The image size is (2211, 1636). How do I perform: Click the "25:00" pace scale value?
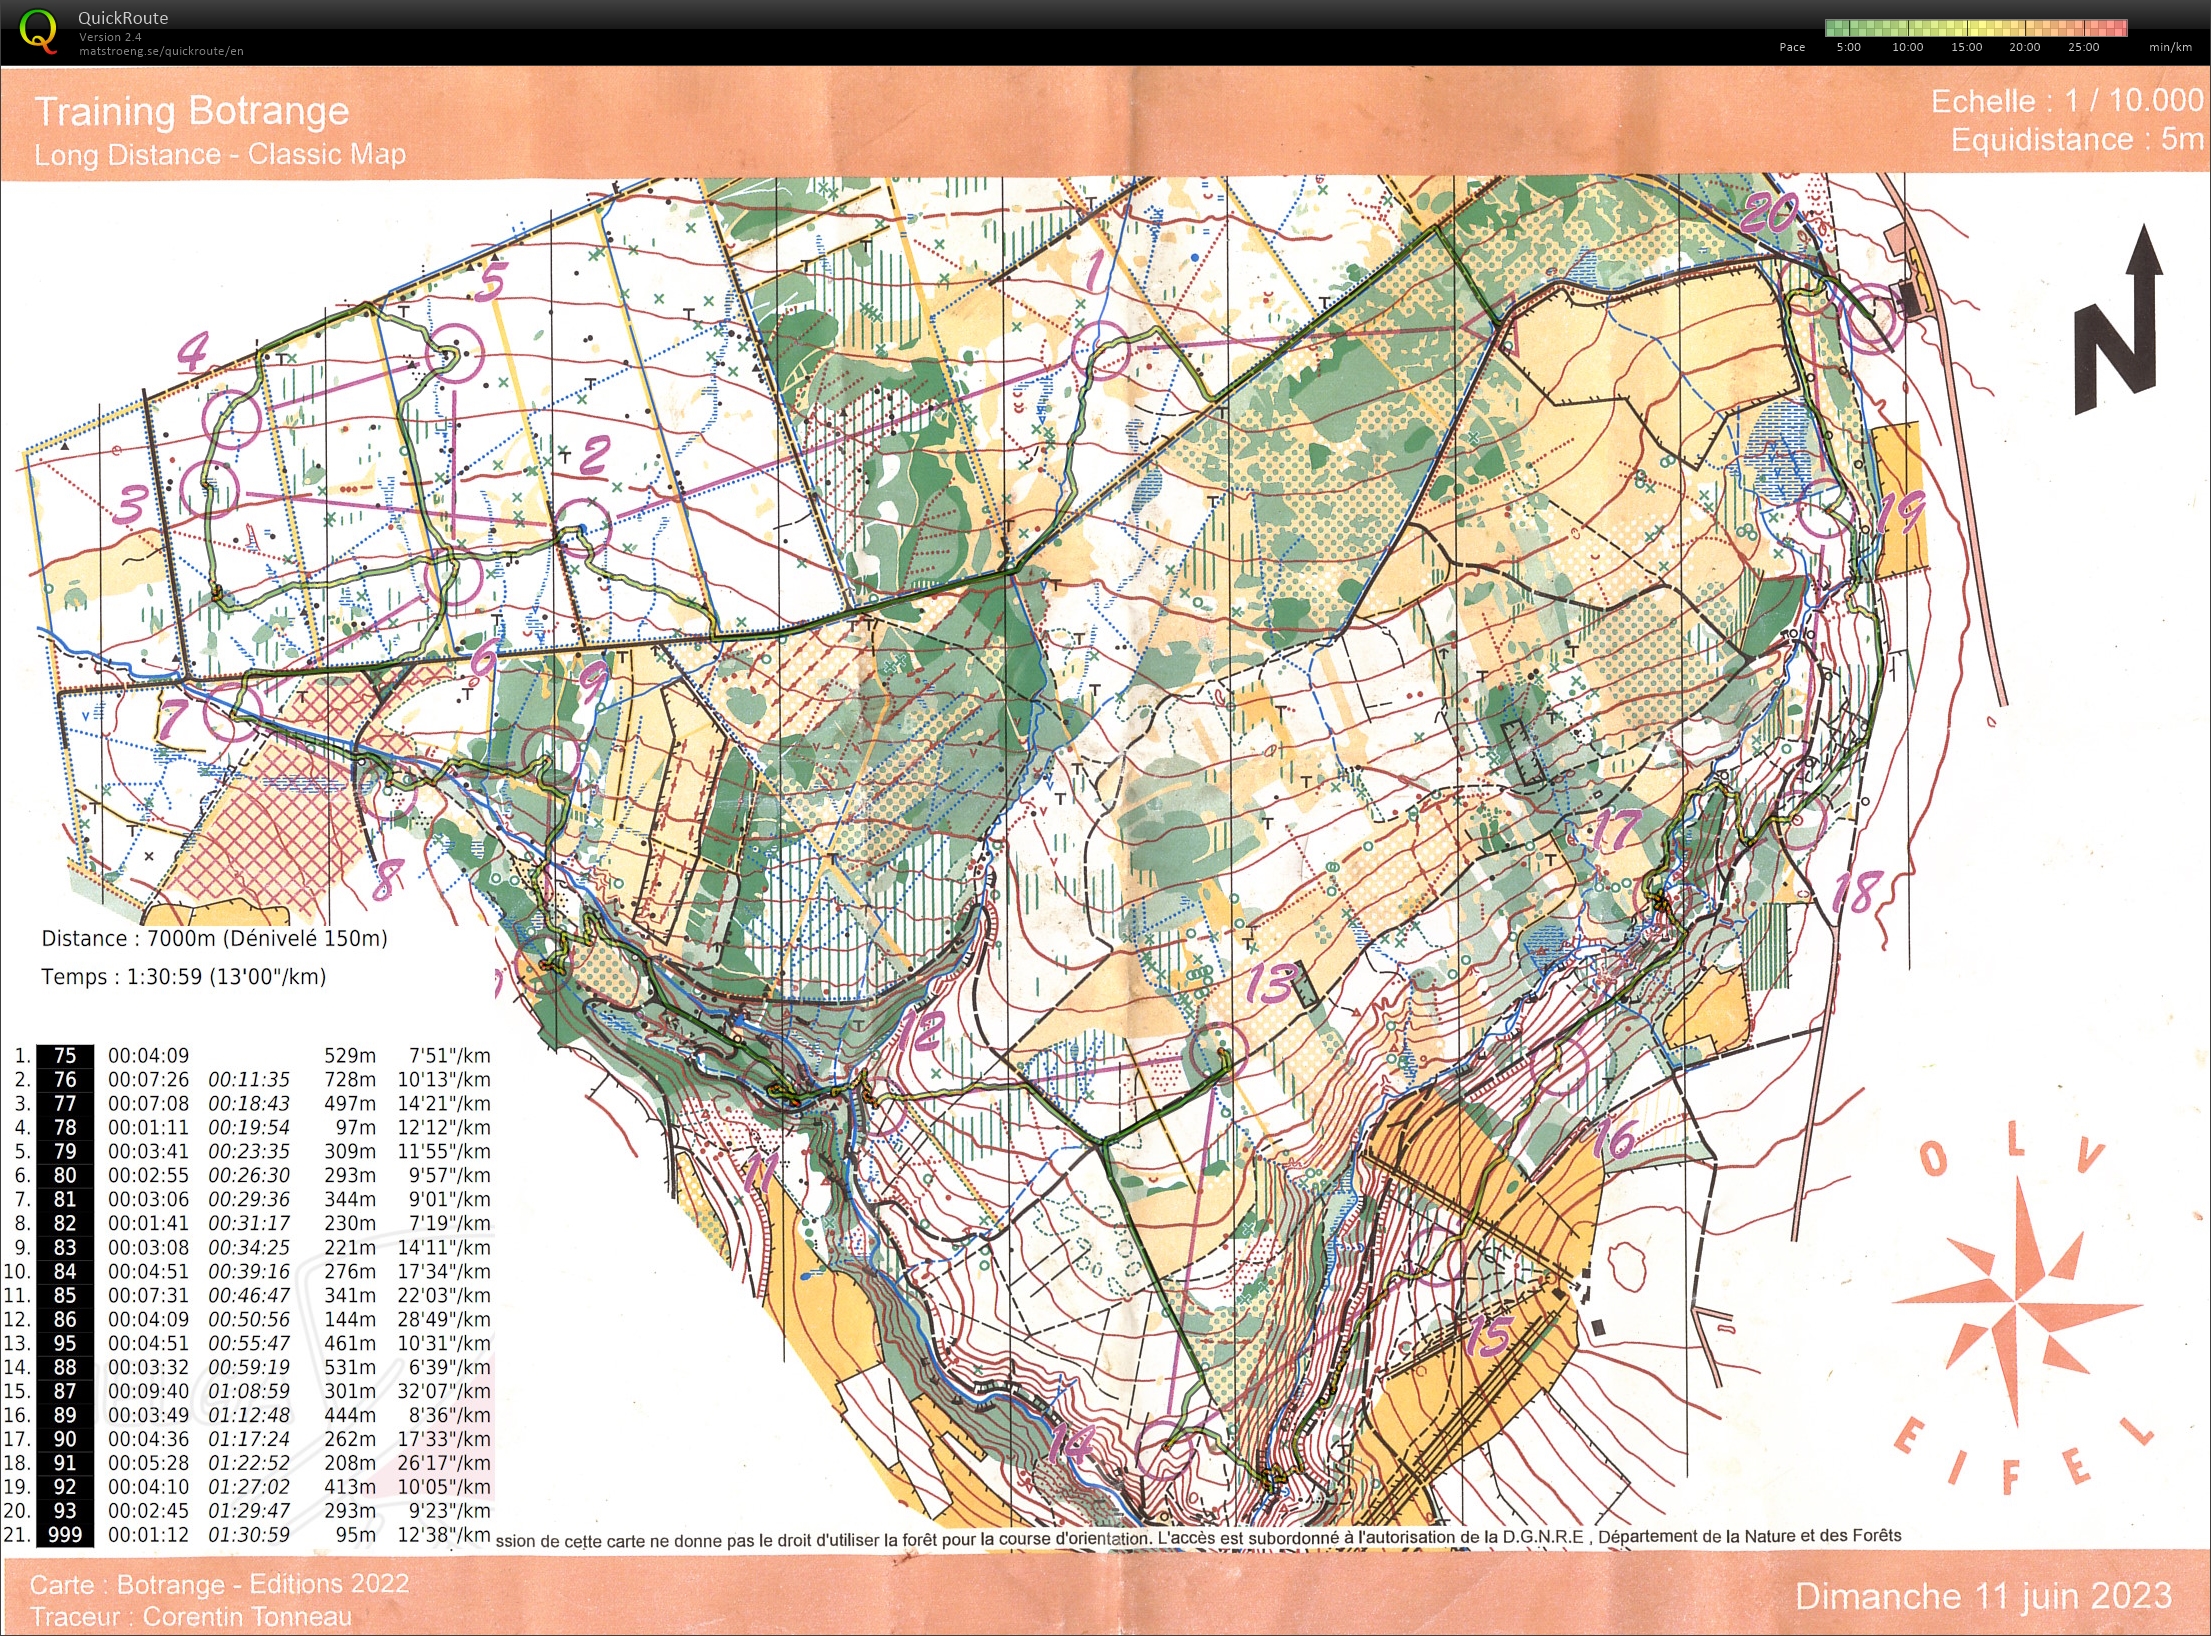[x=2084, y=47]
